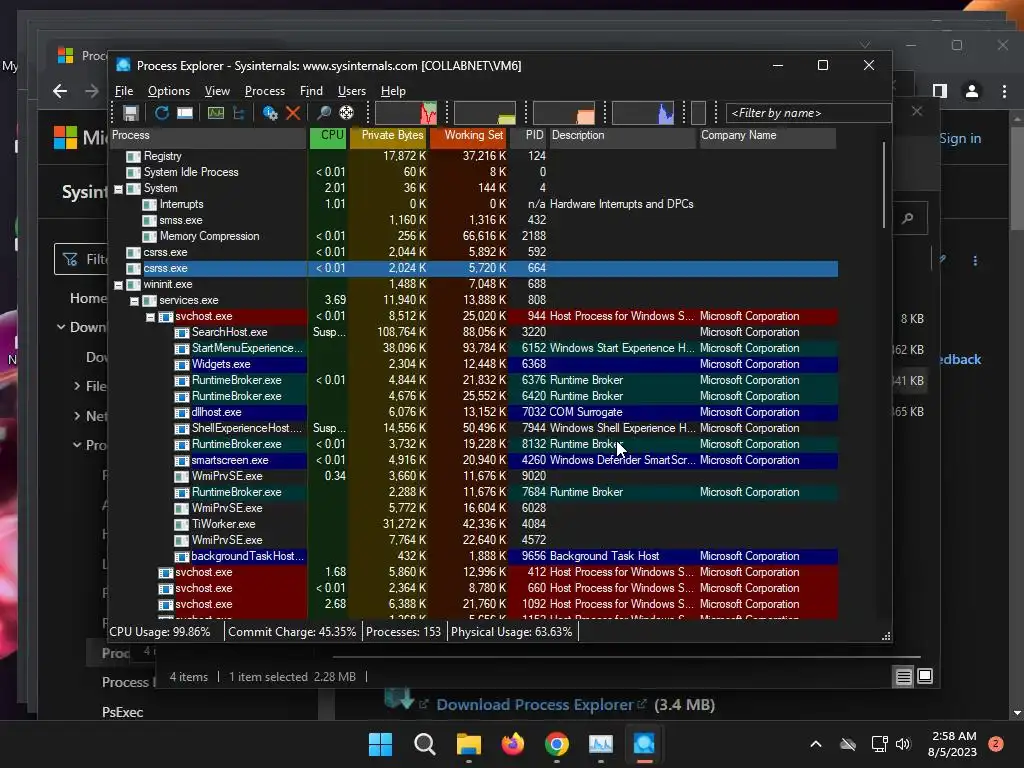Open the Options menu
The width and height of the screenshot is (1024, 768).
(x=168, y=91)
